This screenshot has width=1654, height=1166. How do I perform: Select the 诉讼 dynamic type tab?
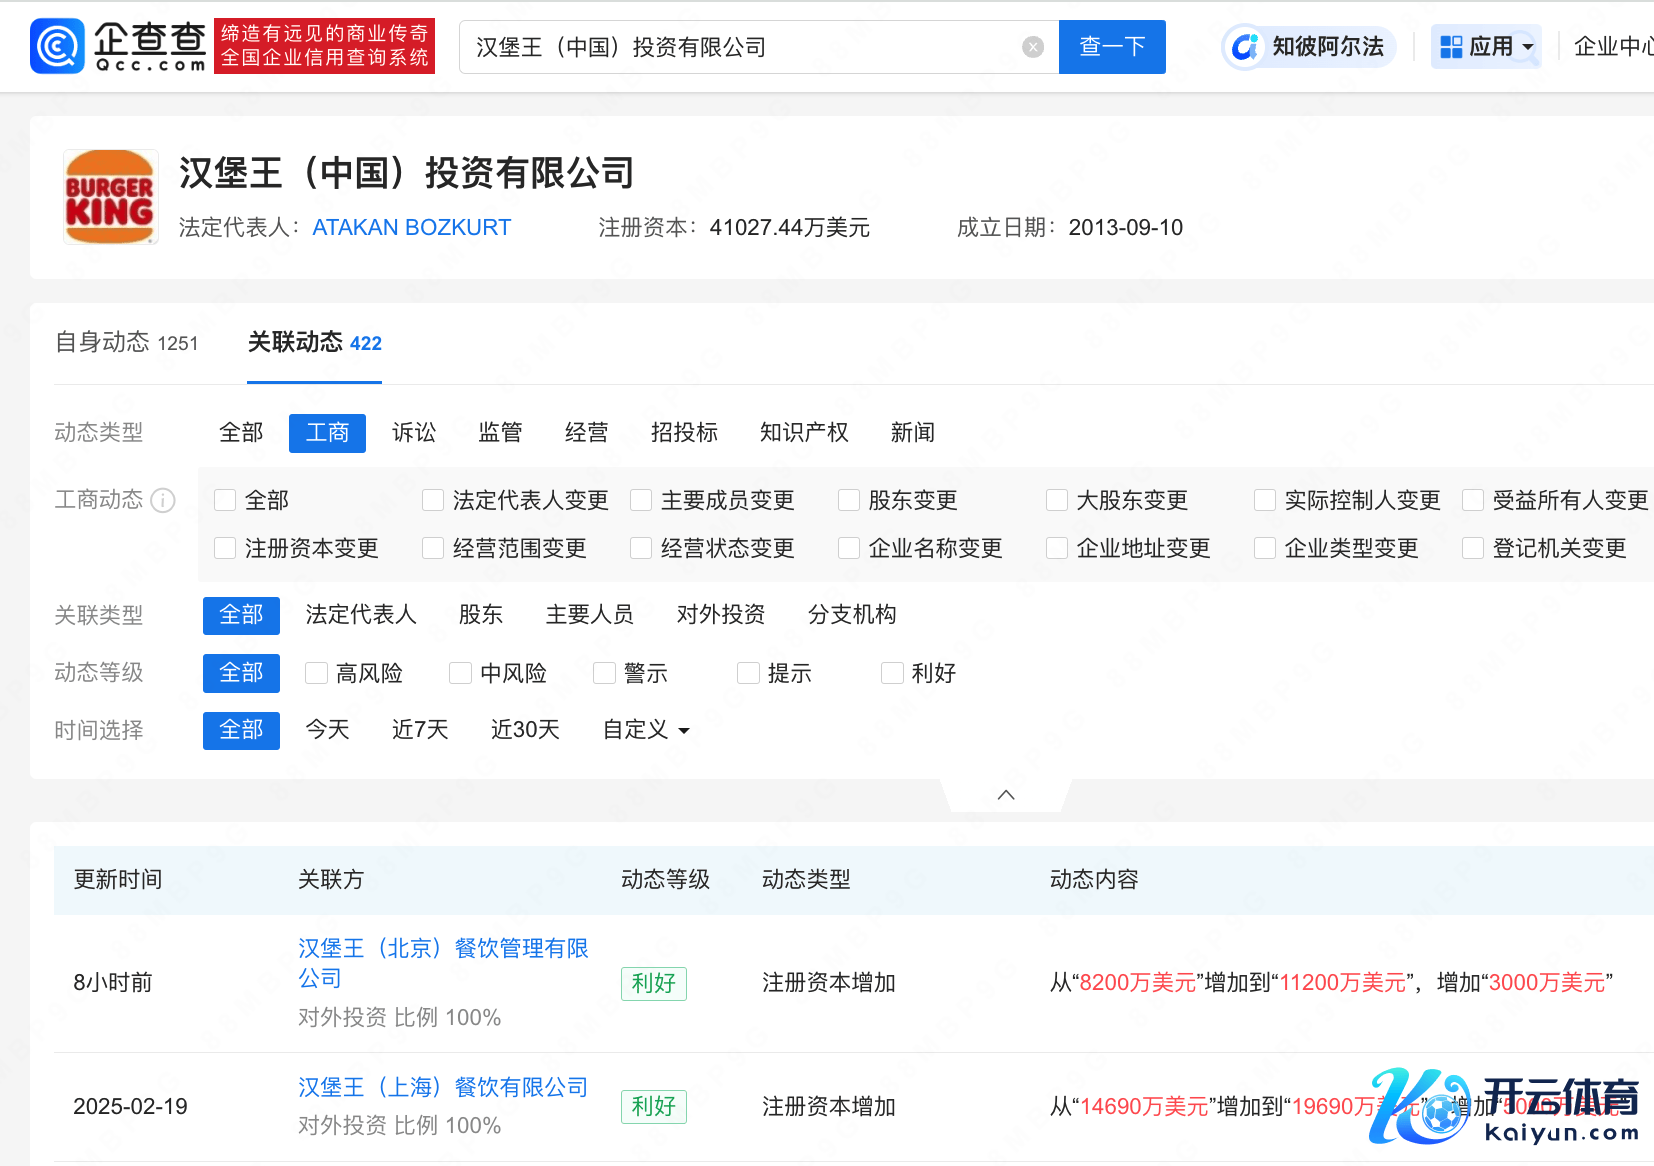[413, 433]
